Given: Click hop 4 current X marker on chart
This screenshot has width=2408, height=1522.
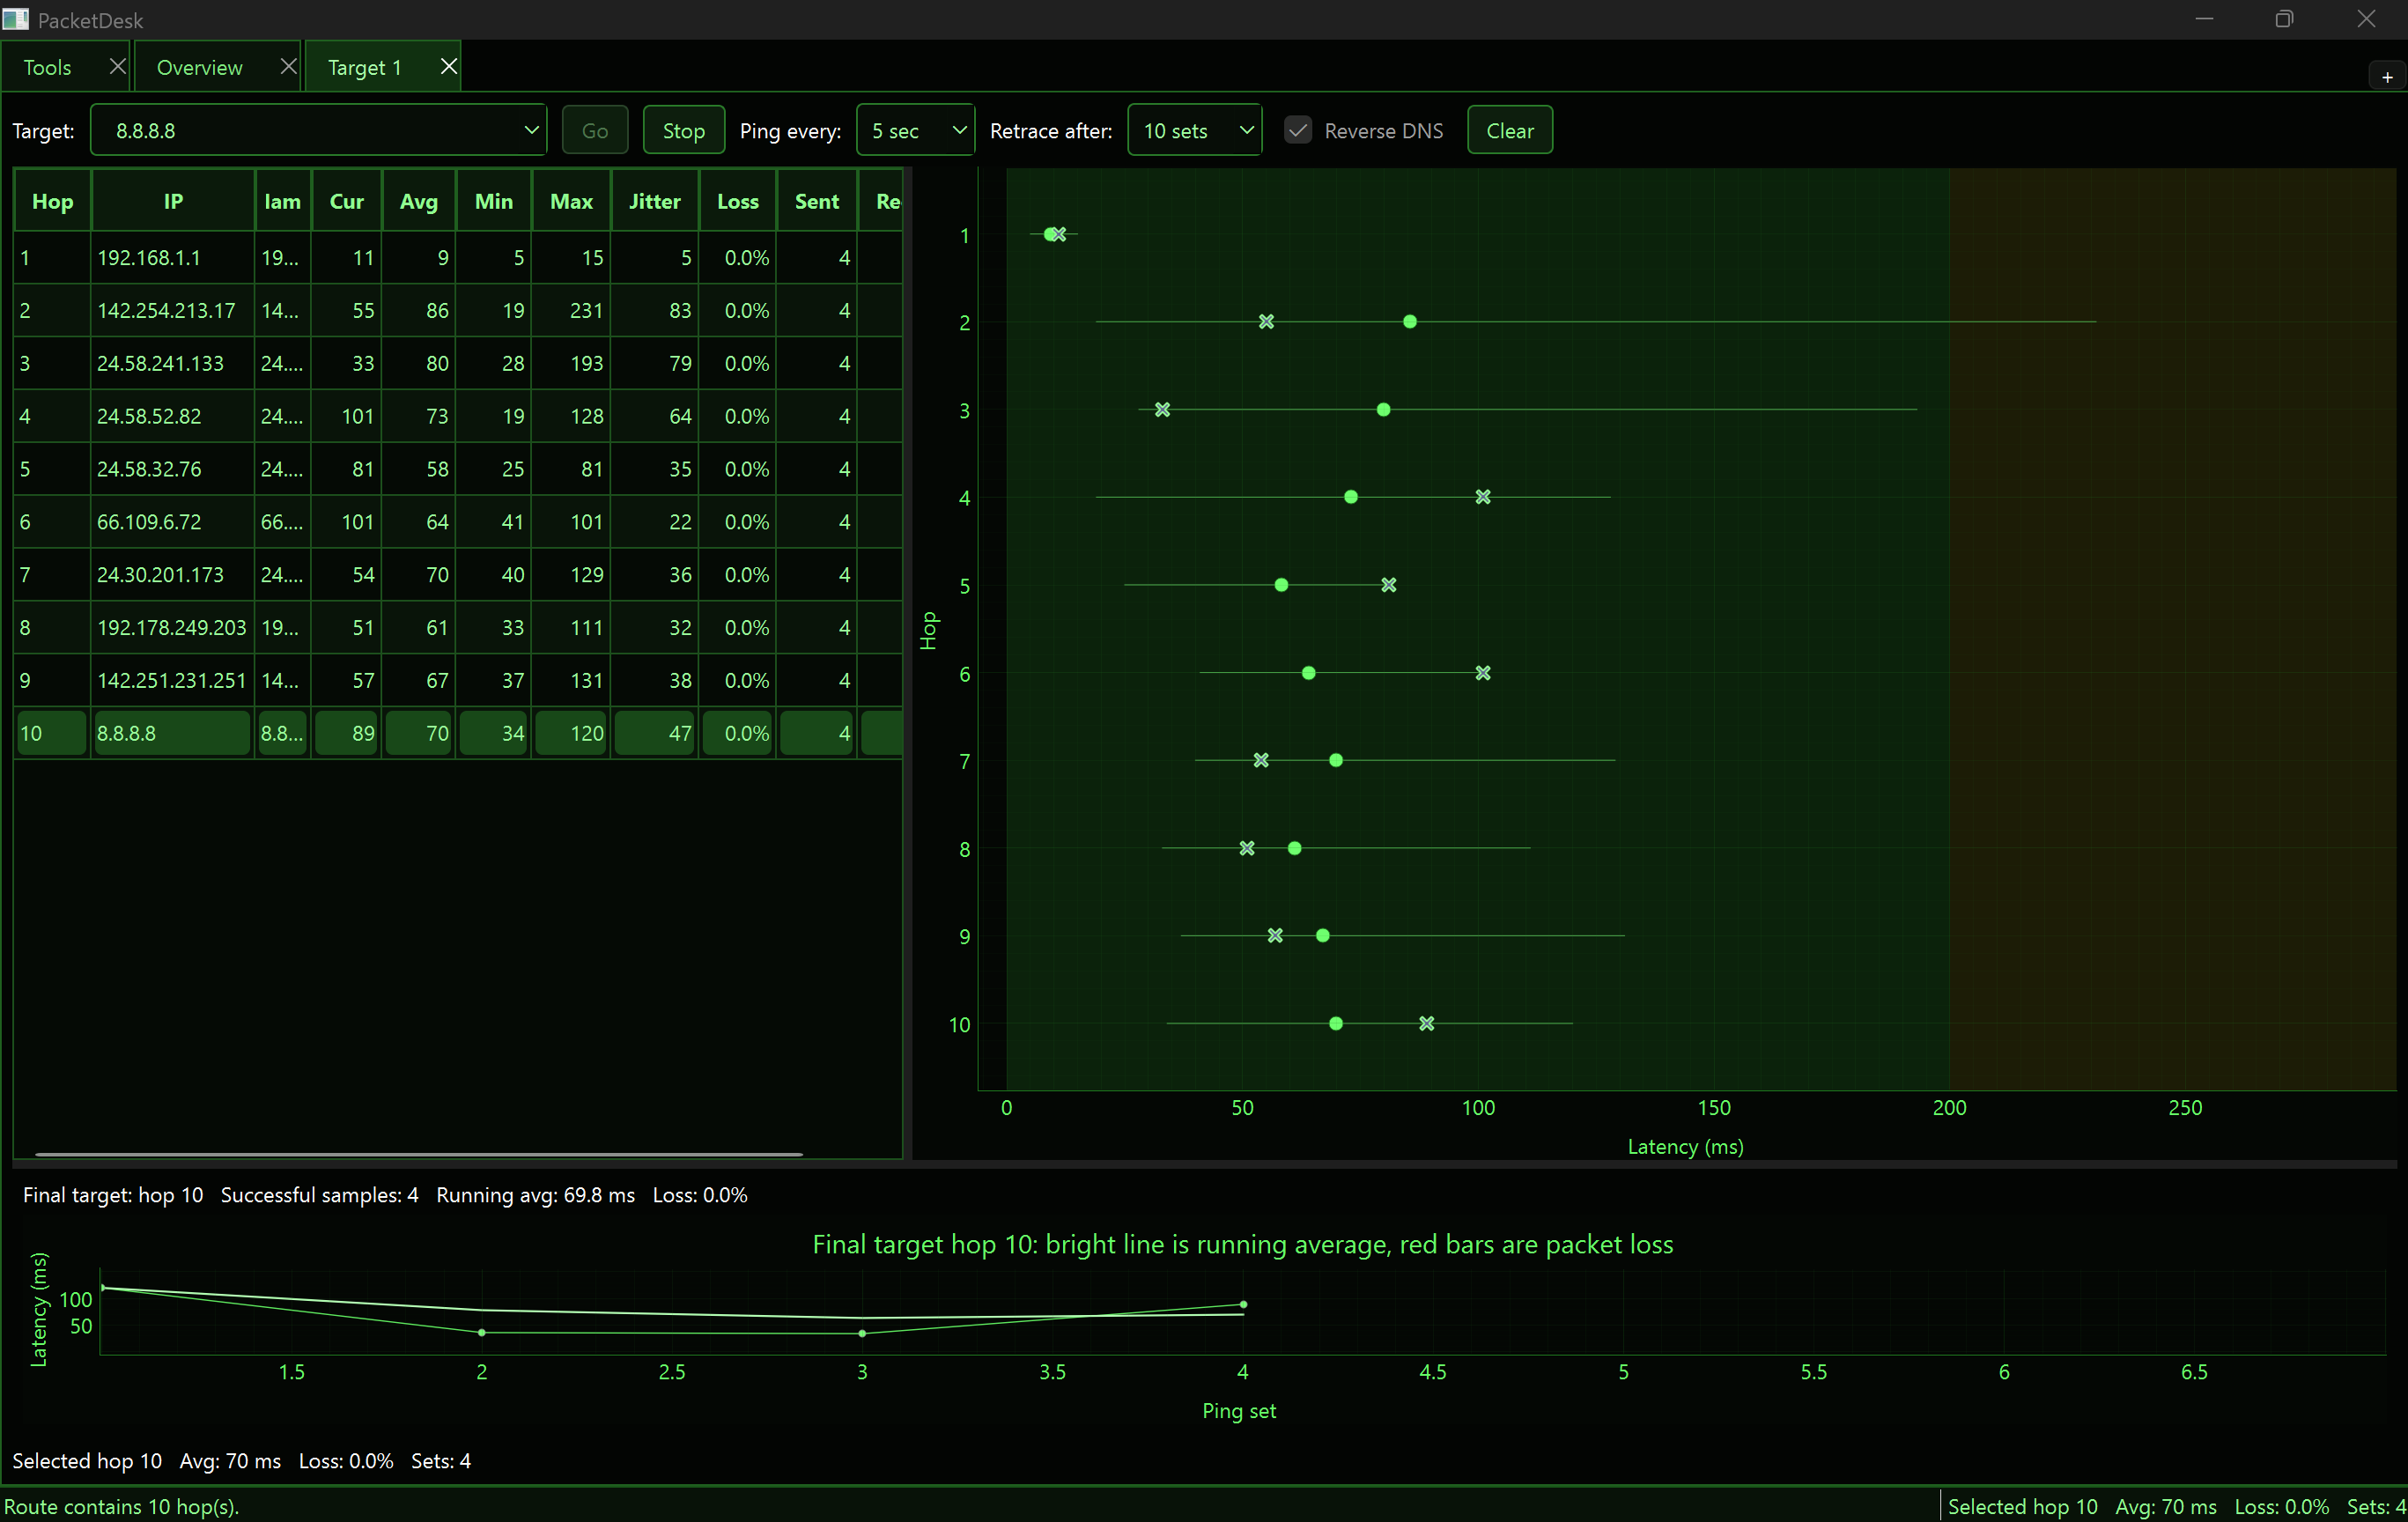Looking at the screenshot, I should click(1483, 497).
